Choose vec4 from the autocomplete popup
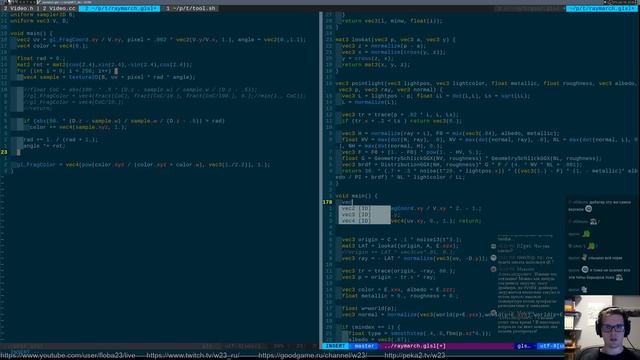 tap(364, 221)
